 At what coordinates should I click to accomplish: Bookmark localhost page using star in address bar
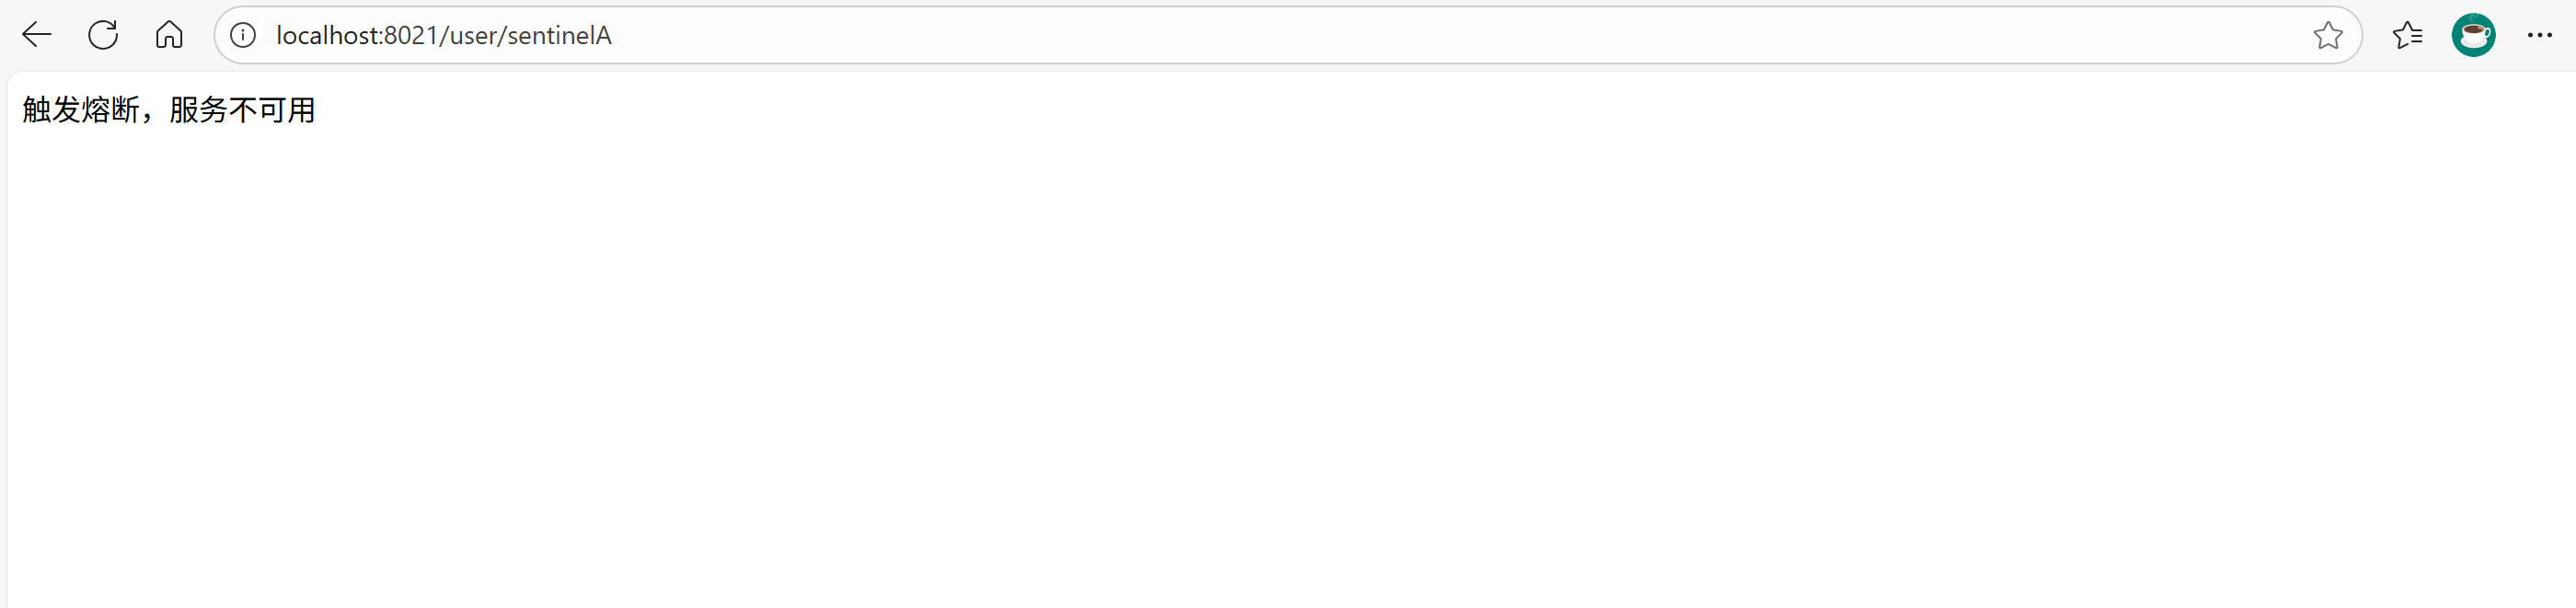[x=2327, y=35]
